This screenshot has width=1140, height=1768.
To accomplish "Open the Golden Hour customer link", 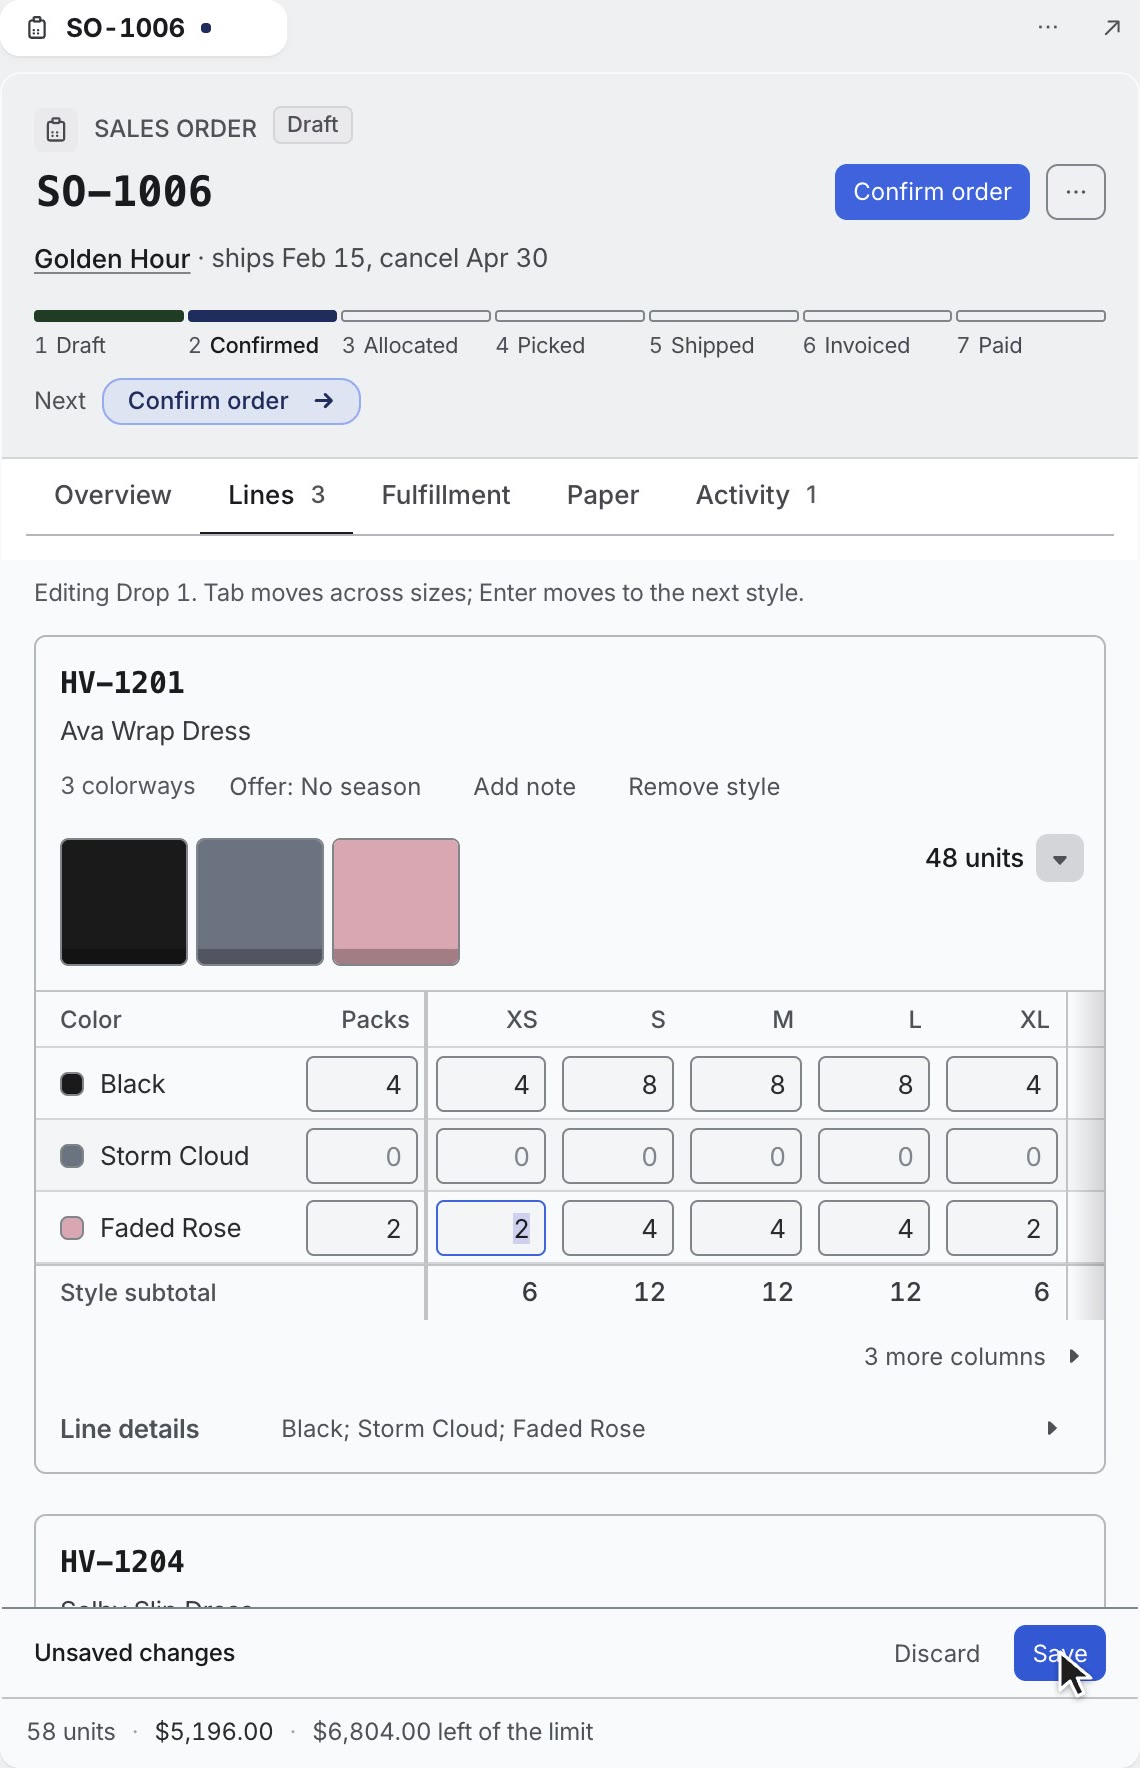I will pos(112,259).
